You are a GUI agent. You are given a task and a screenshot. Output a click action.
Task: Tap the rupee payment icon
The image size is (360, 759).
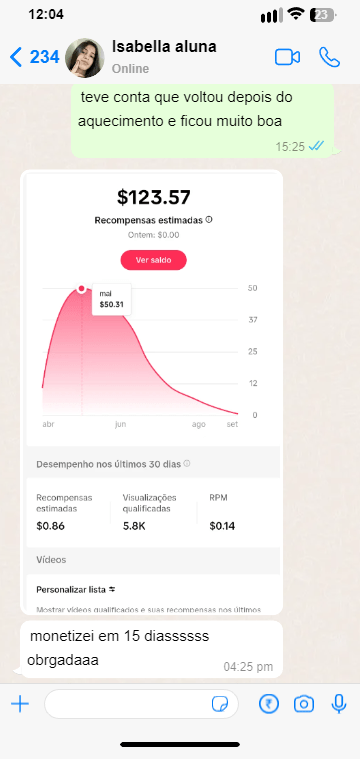[x=269, y=704]
